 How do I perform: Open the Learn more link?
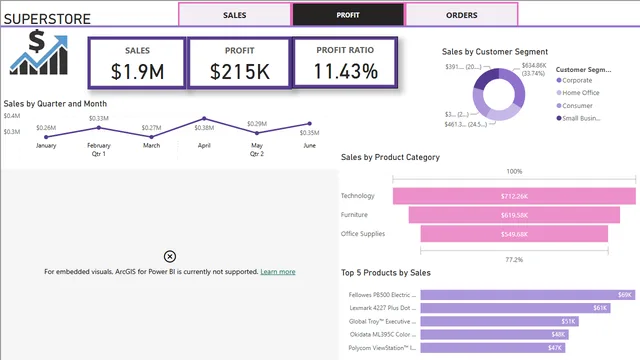[278, 272]
